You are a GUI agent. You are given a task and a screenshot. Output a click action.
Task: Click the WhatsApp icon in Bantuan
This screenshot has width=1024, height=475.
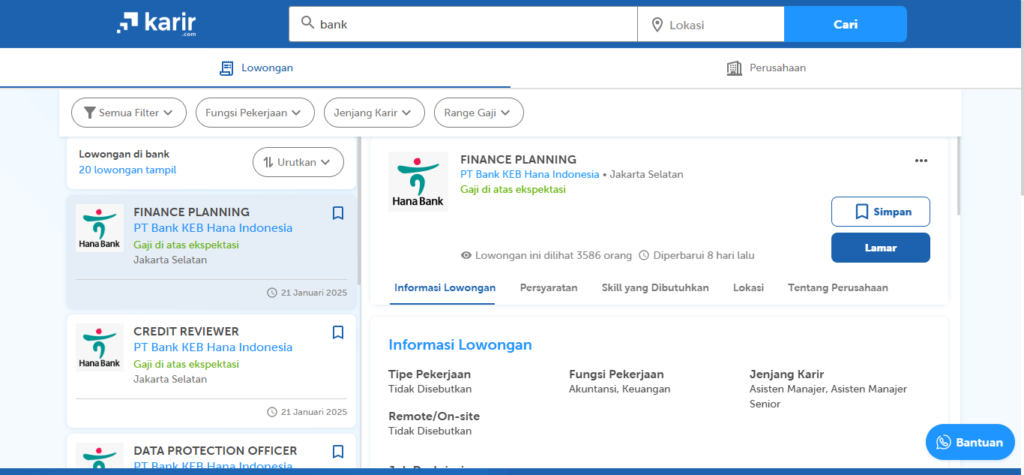[x=944, y=442]
